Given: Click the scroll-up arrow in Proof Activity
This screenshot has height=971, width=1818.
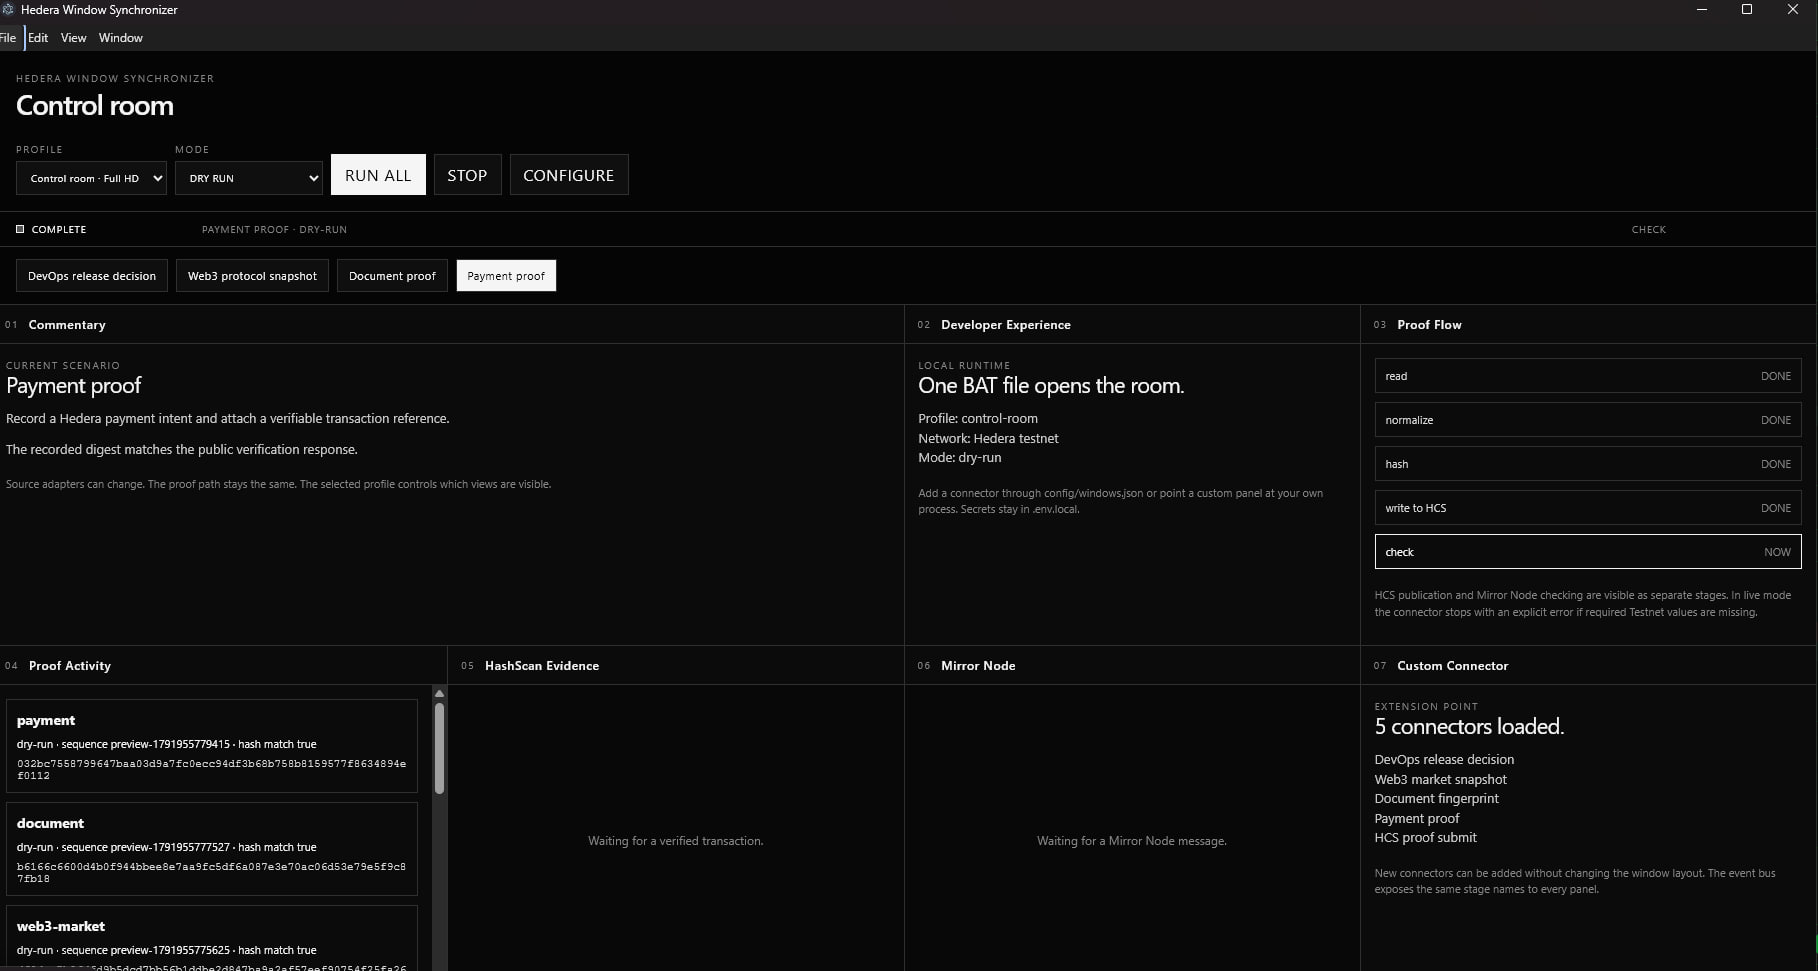Looking at the screenshot, I should click(439, 693).
